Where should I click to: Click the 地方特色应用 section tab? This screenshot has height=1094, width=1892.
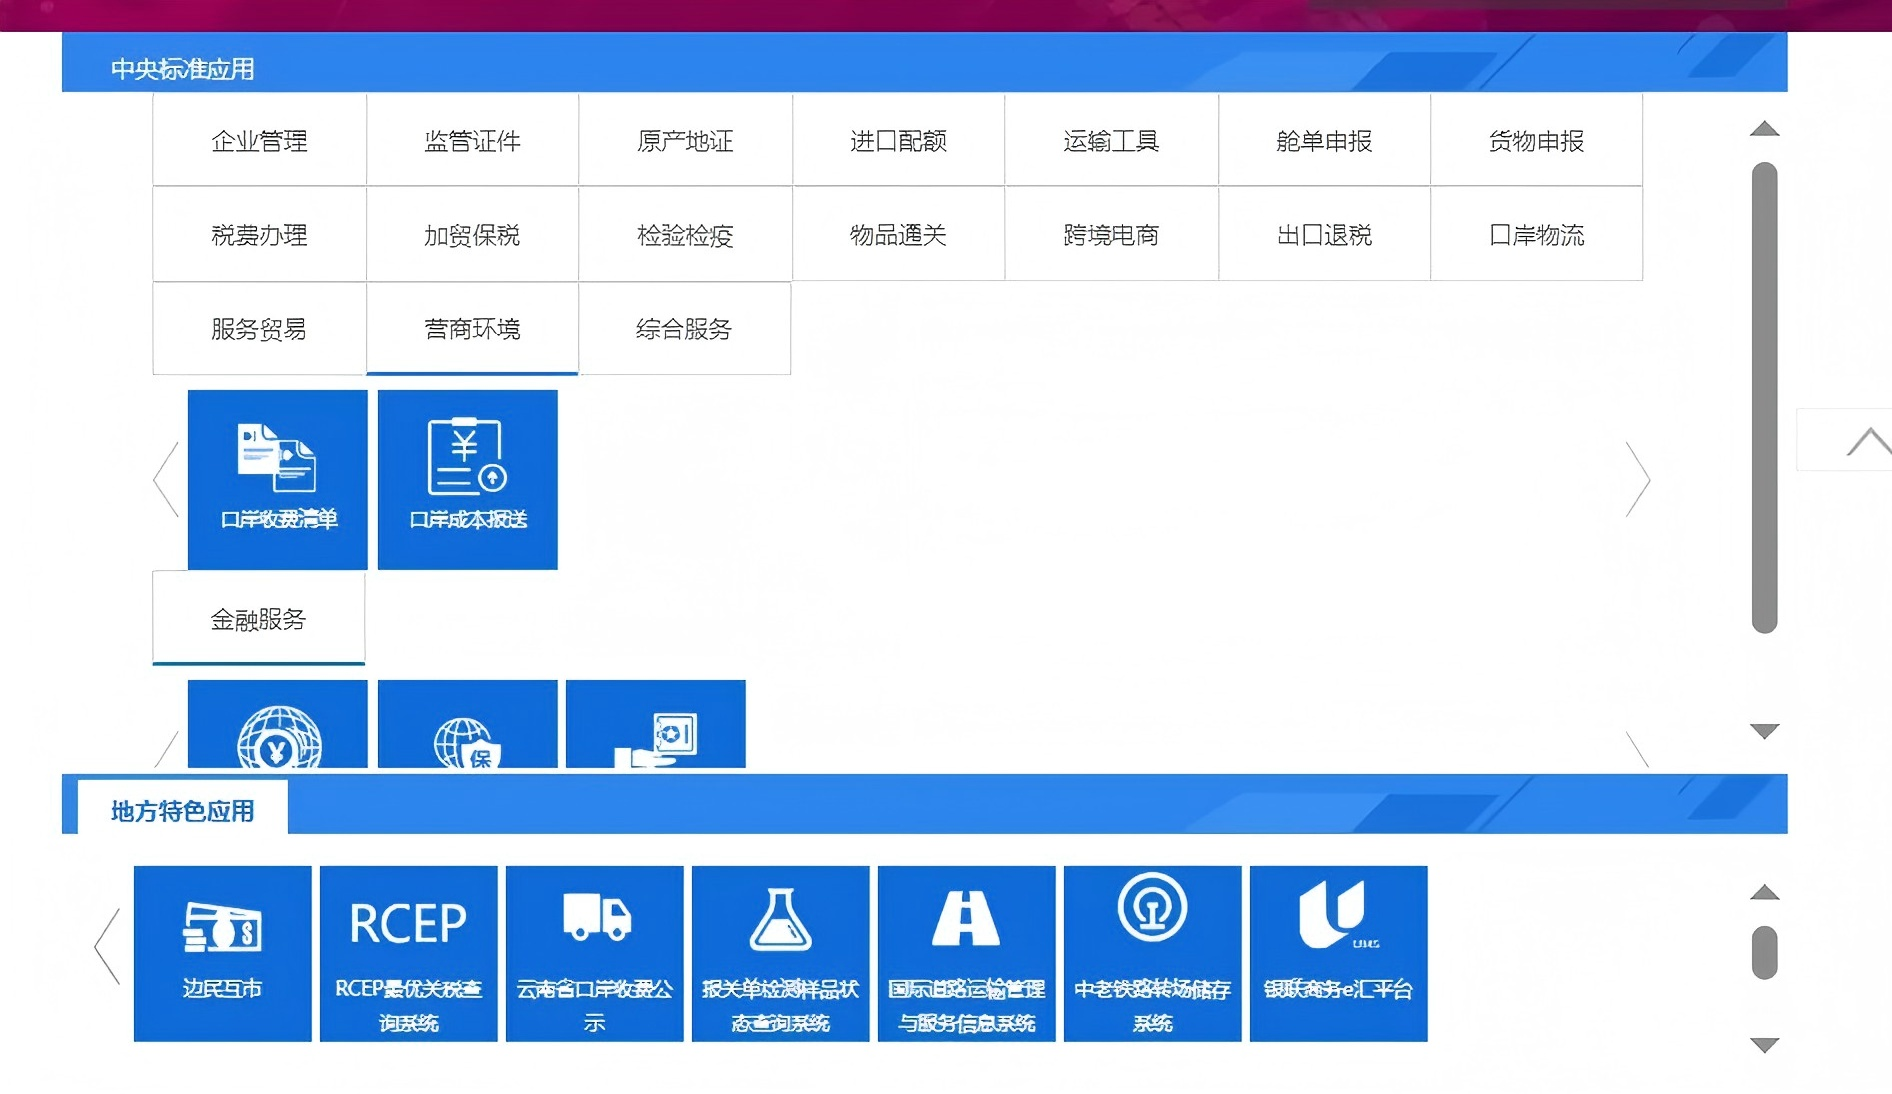182,810
